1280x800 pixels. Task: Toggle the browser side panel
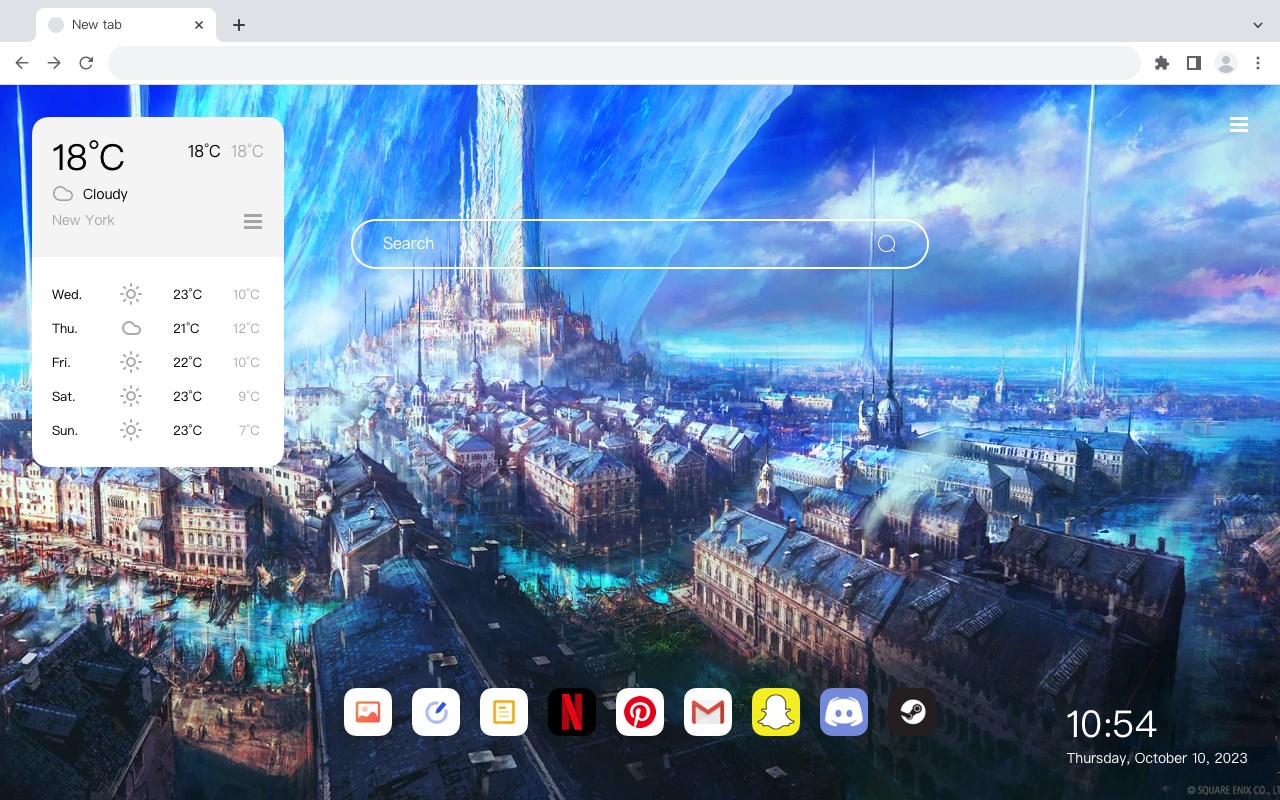(1193, 63)
